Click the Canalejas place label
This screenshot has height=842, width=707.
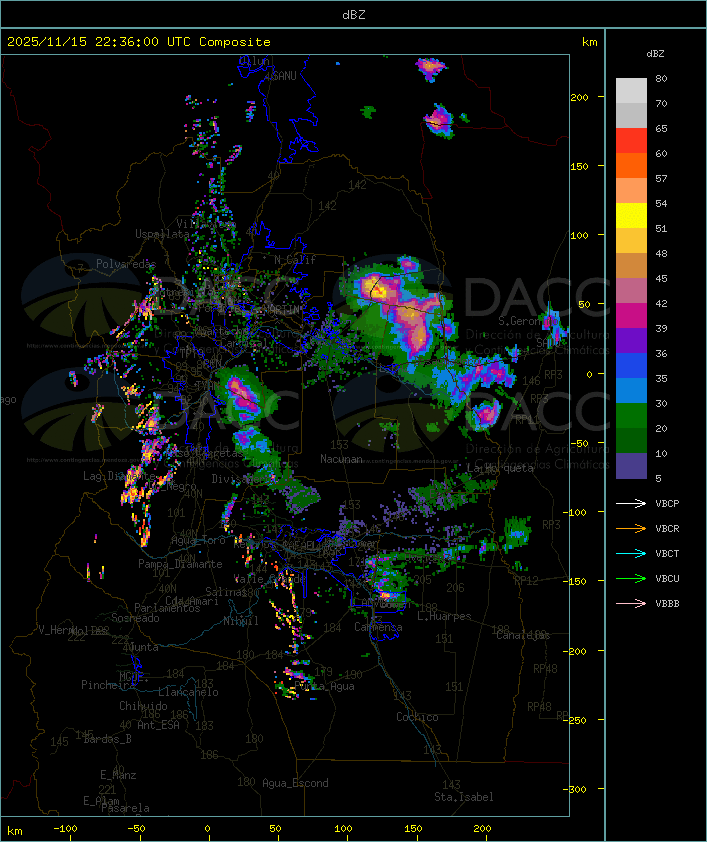[x=523, y=635]
